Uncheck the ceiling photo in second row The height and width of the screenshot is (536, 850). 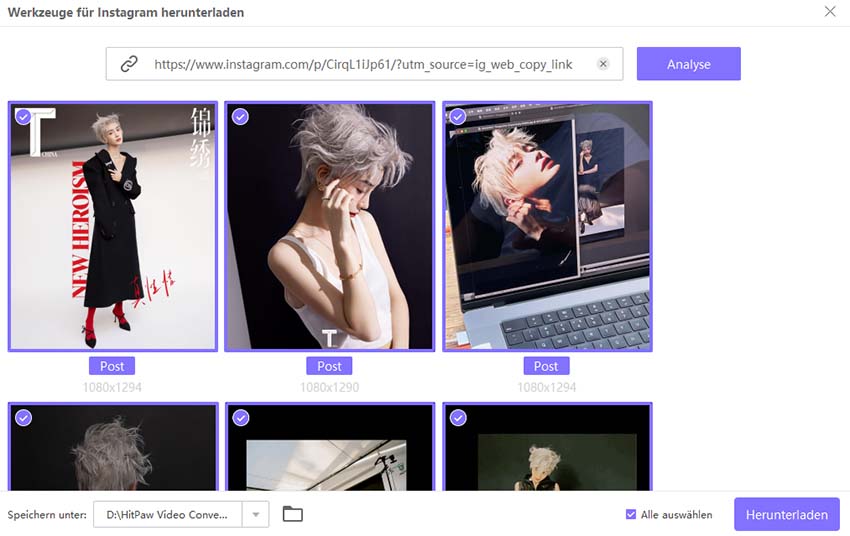pos(240,418)
